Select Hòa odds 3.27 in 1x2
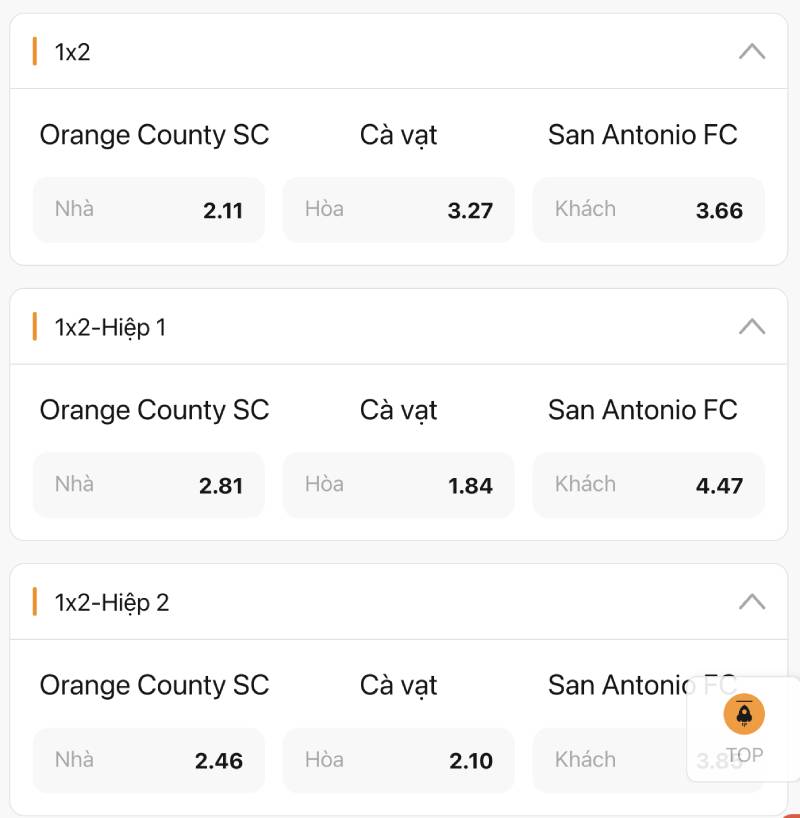 [x=398, y=210]
